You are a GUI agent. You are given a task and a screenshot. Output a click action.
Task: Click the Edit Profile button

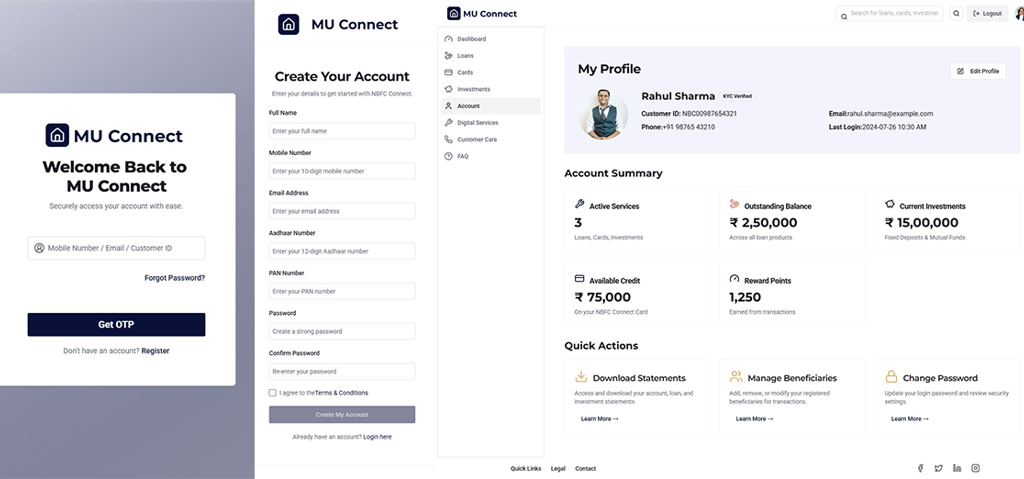tap(978, 71)
